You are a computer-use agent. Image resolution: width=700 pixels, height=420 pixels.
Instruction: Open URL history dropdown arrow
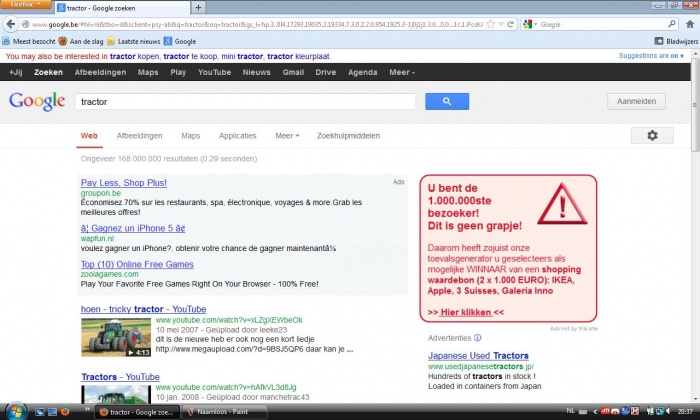click(x=501, y=24)
